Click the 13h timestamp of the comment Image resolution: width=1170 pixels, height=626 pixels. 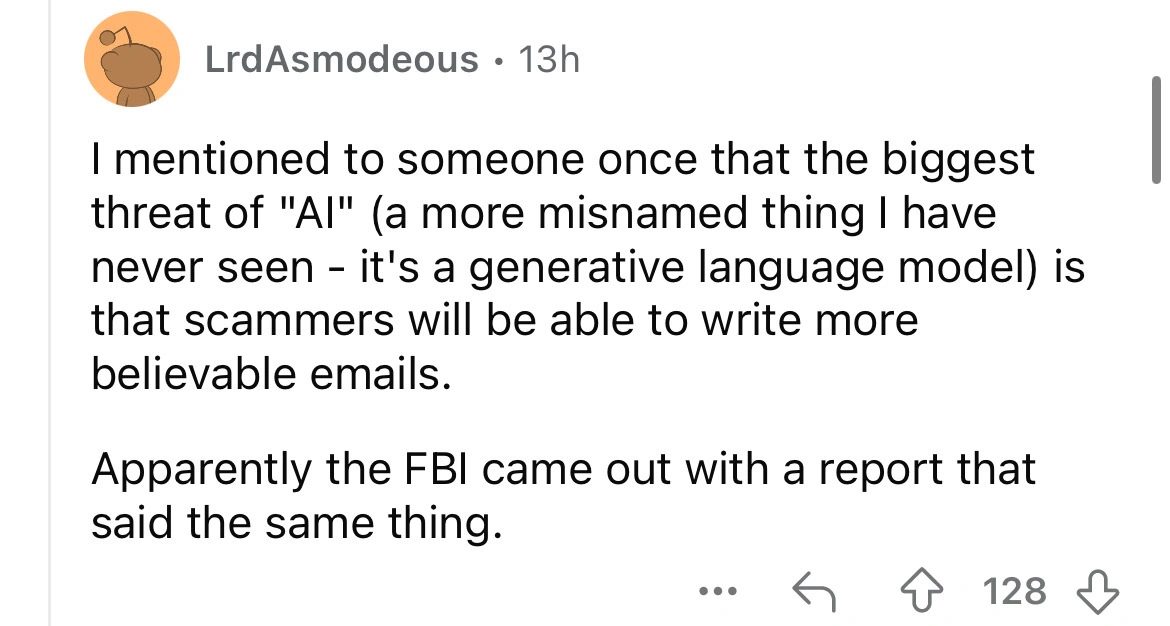[550, 60]
